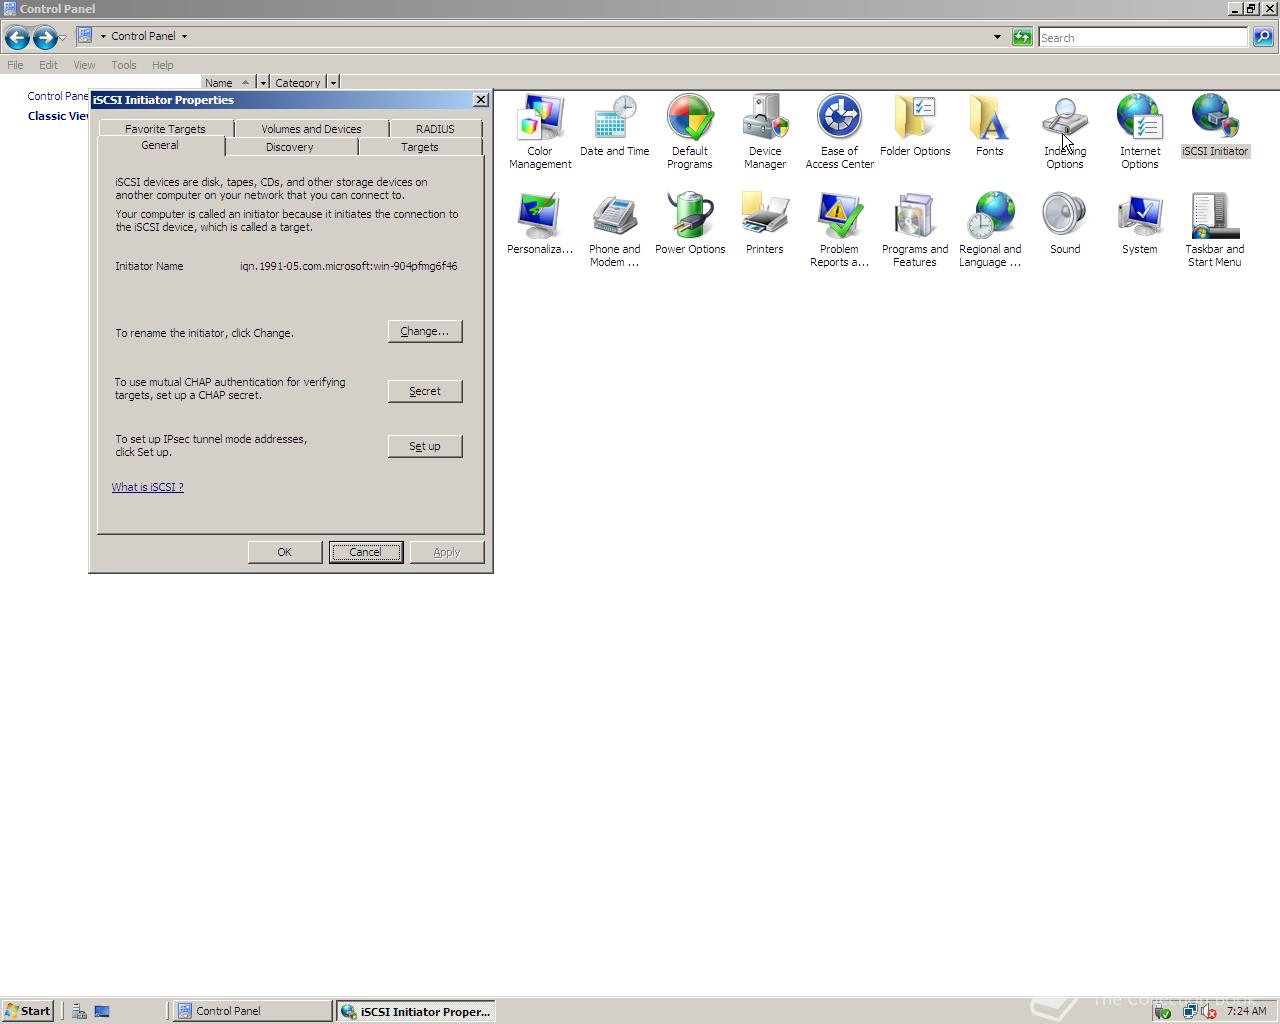This screenshot has width=1280, height=1024.
Task: Expand the address bar history dropdown
Action: [997, 37]
